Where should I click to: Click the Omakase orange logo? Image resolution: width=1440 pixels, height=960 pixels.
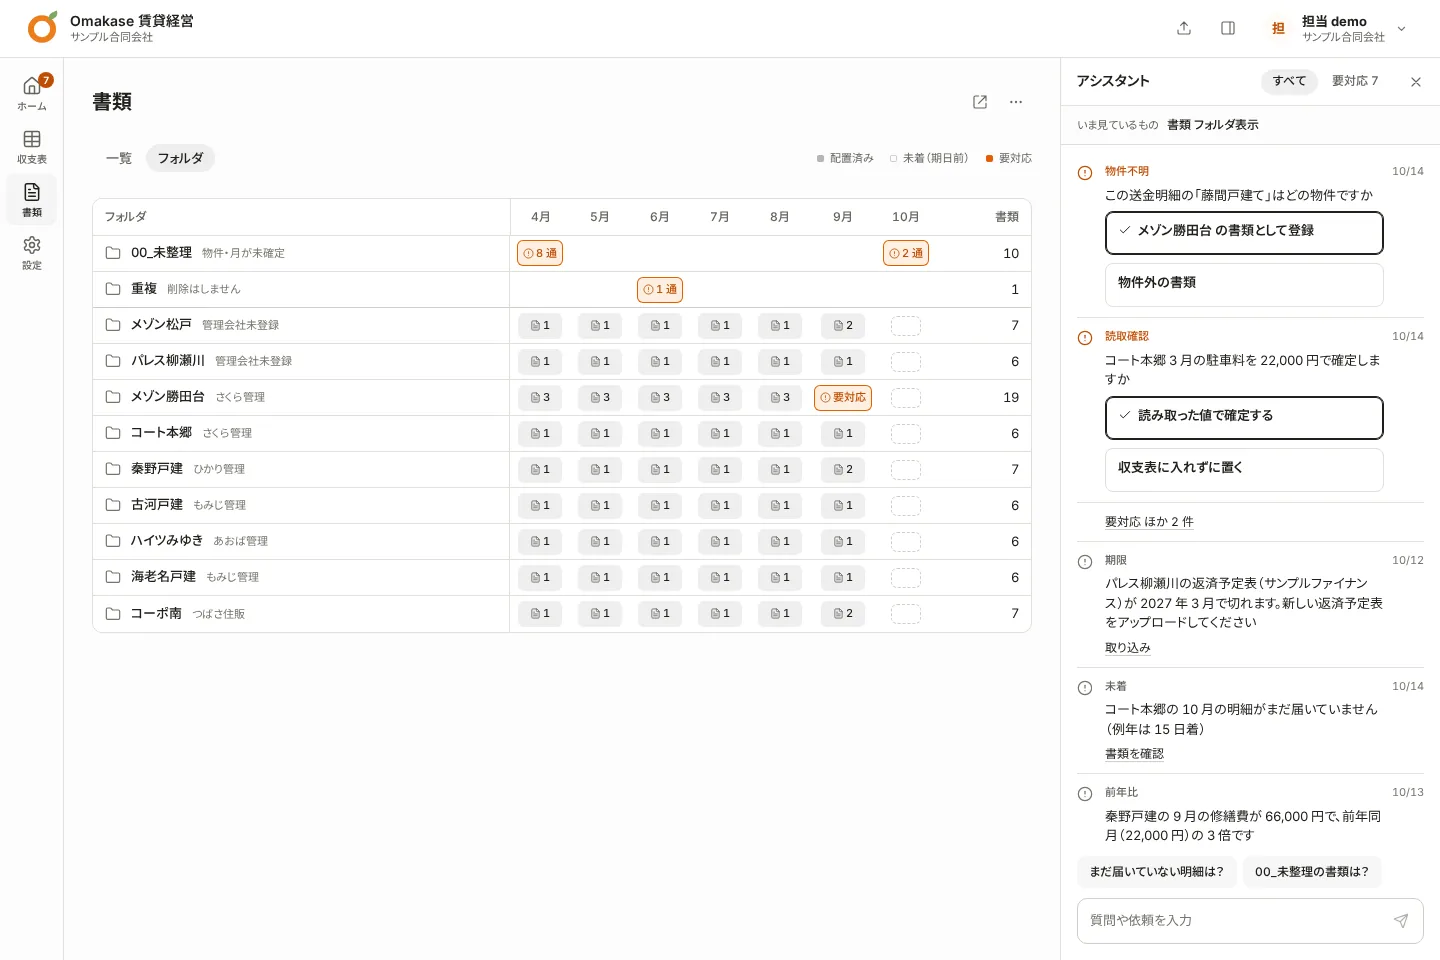[42, 28]
